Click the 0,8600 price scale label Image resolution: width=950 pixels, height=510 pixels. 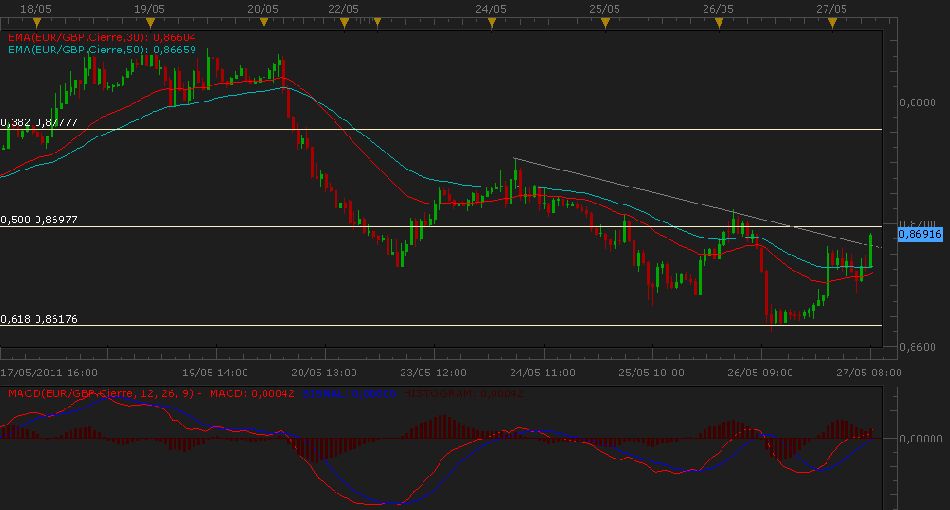(918, 347)
